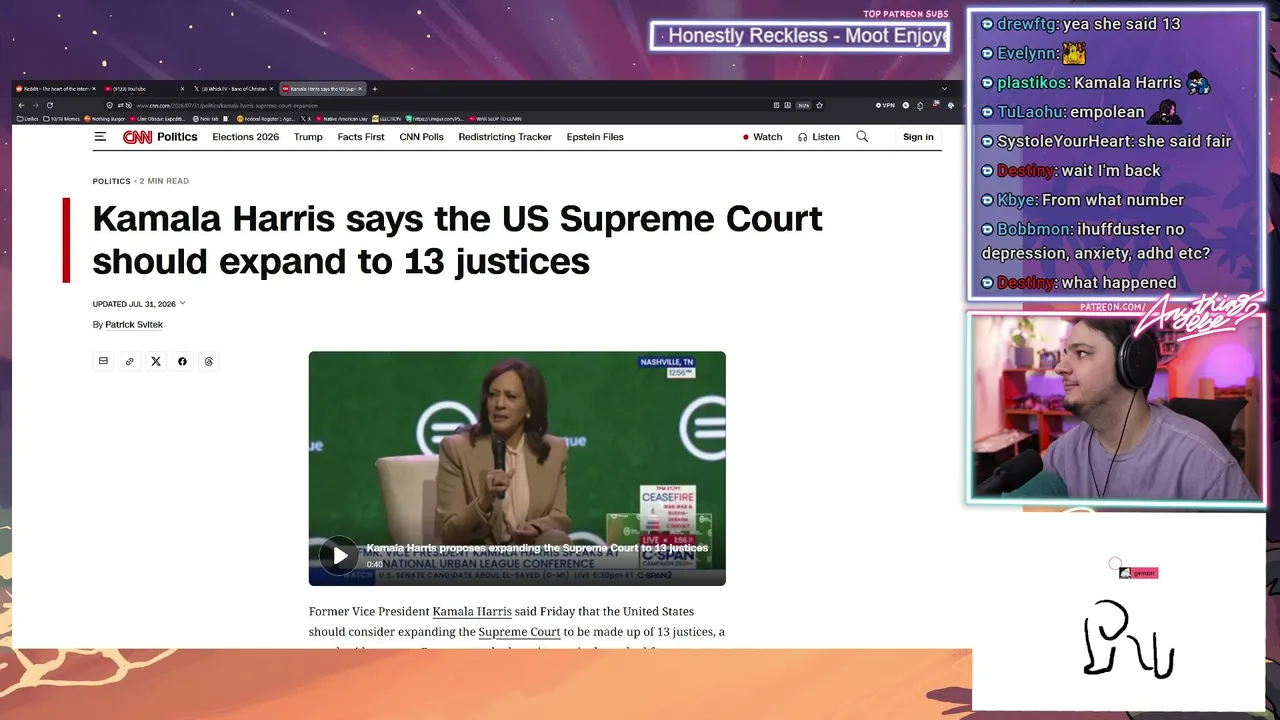Open Epstein Files in CNN nav
This screenshot has width=1280, height=720.
pyautogui.click(x=595, y=137)
